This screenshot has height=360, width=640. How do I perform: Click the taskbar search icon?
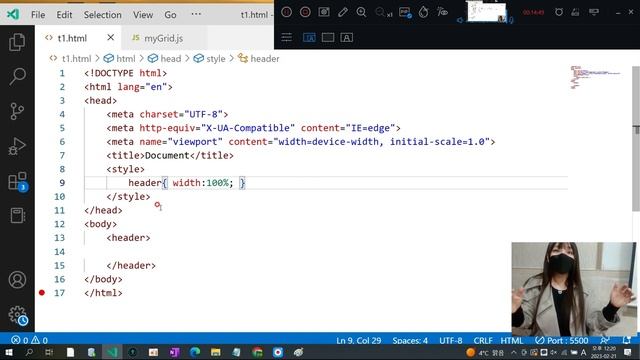tap(29, 352)
